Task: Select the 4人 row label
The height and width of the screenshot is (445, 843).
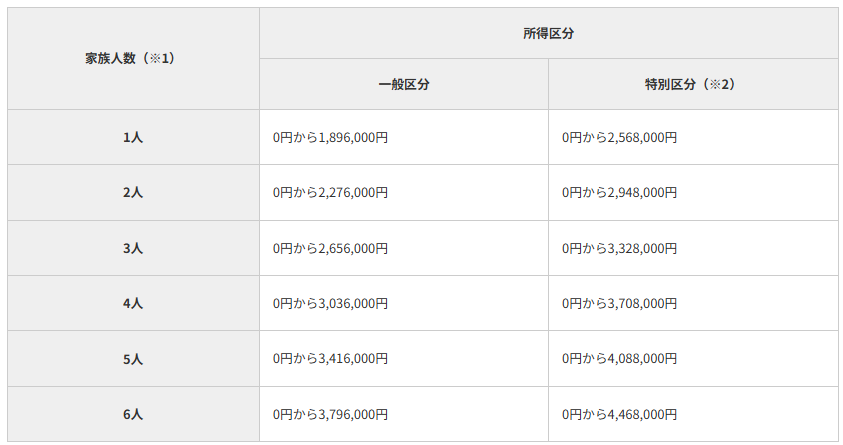Action: pyautogui.click(x=133, y=303)
